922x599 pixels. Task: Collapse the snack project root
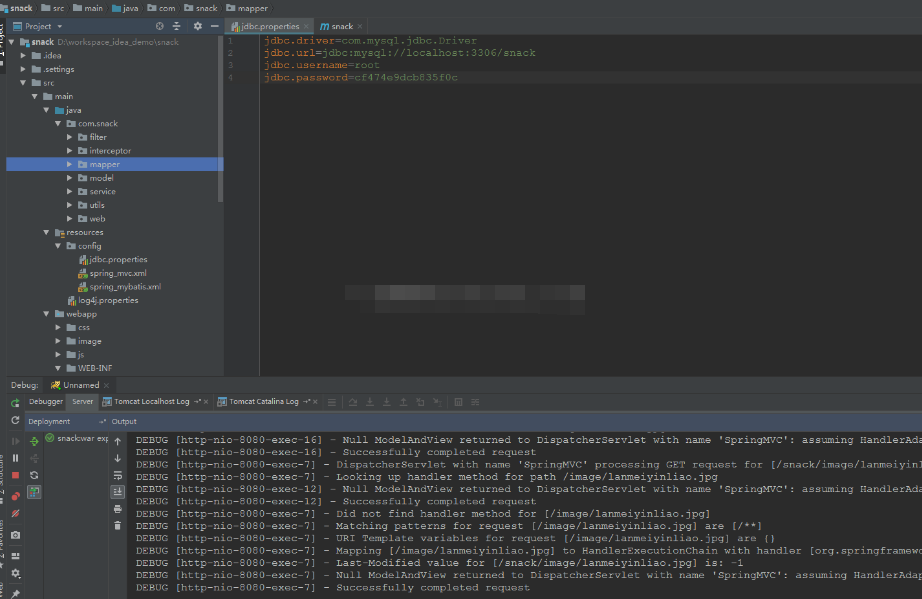[x=11, y=42]
